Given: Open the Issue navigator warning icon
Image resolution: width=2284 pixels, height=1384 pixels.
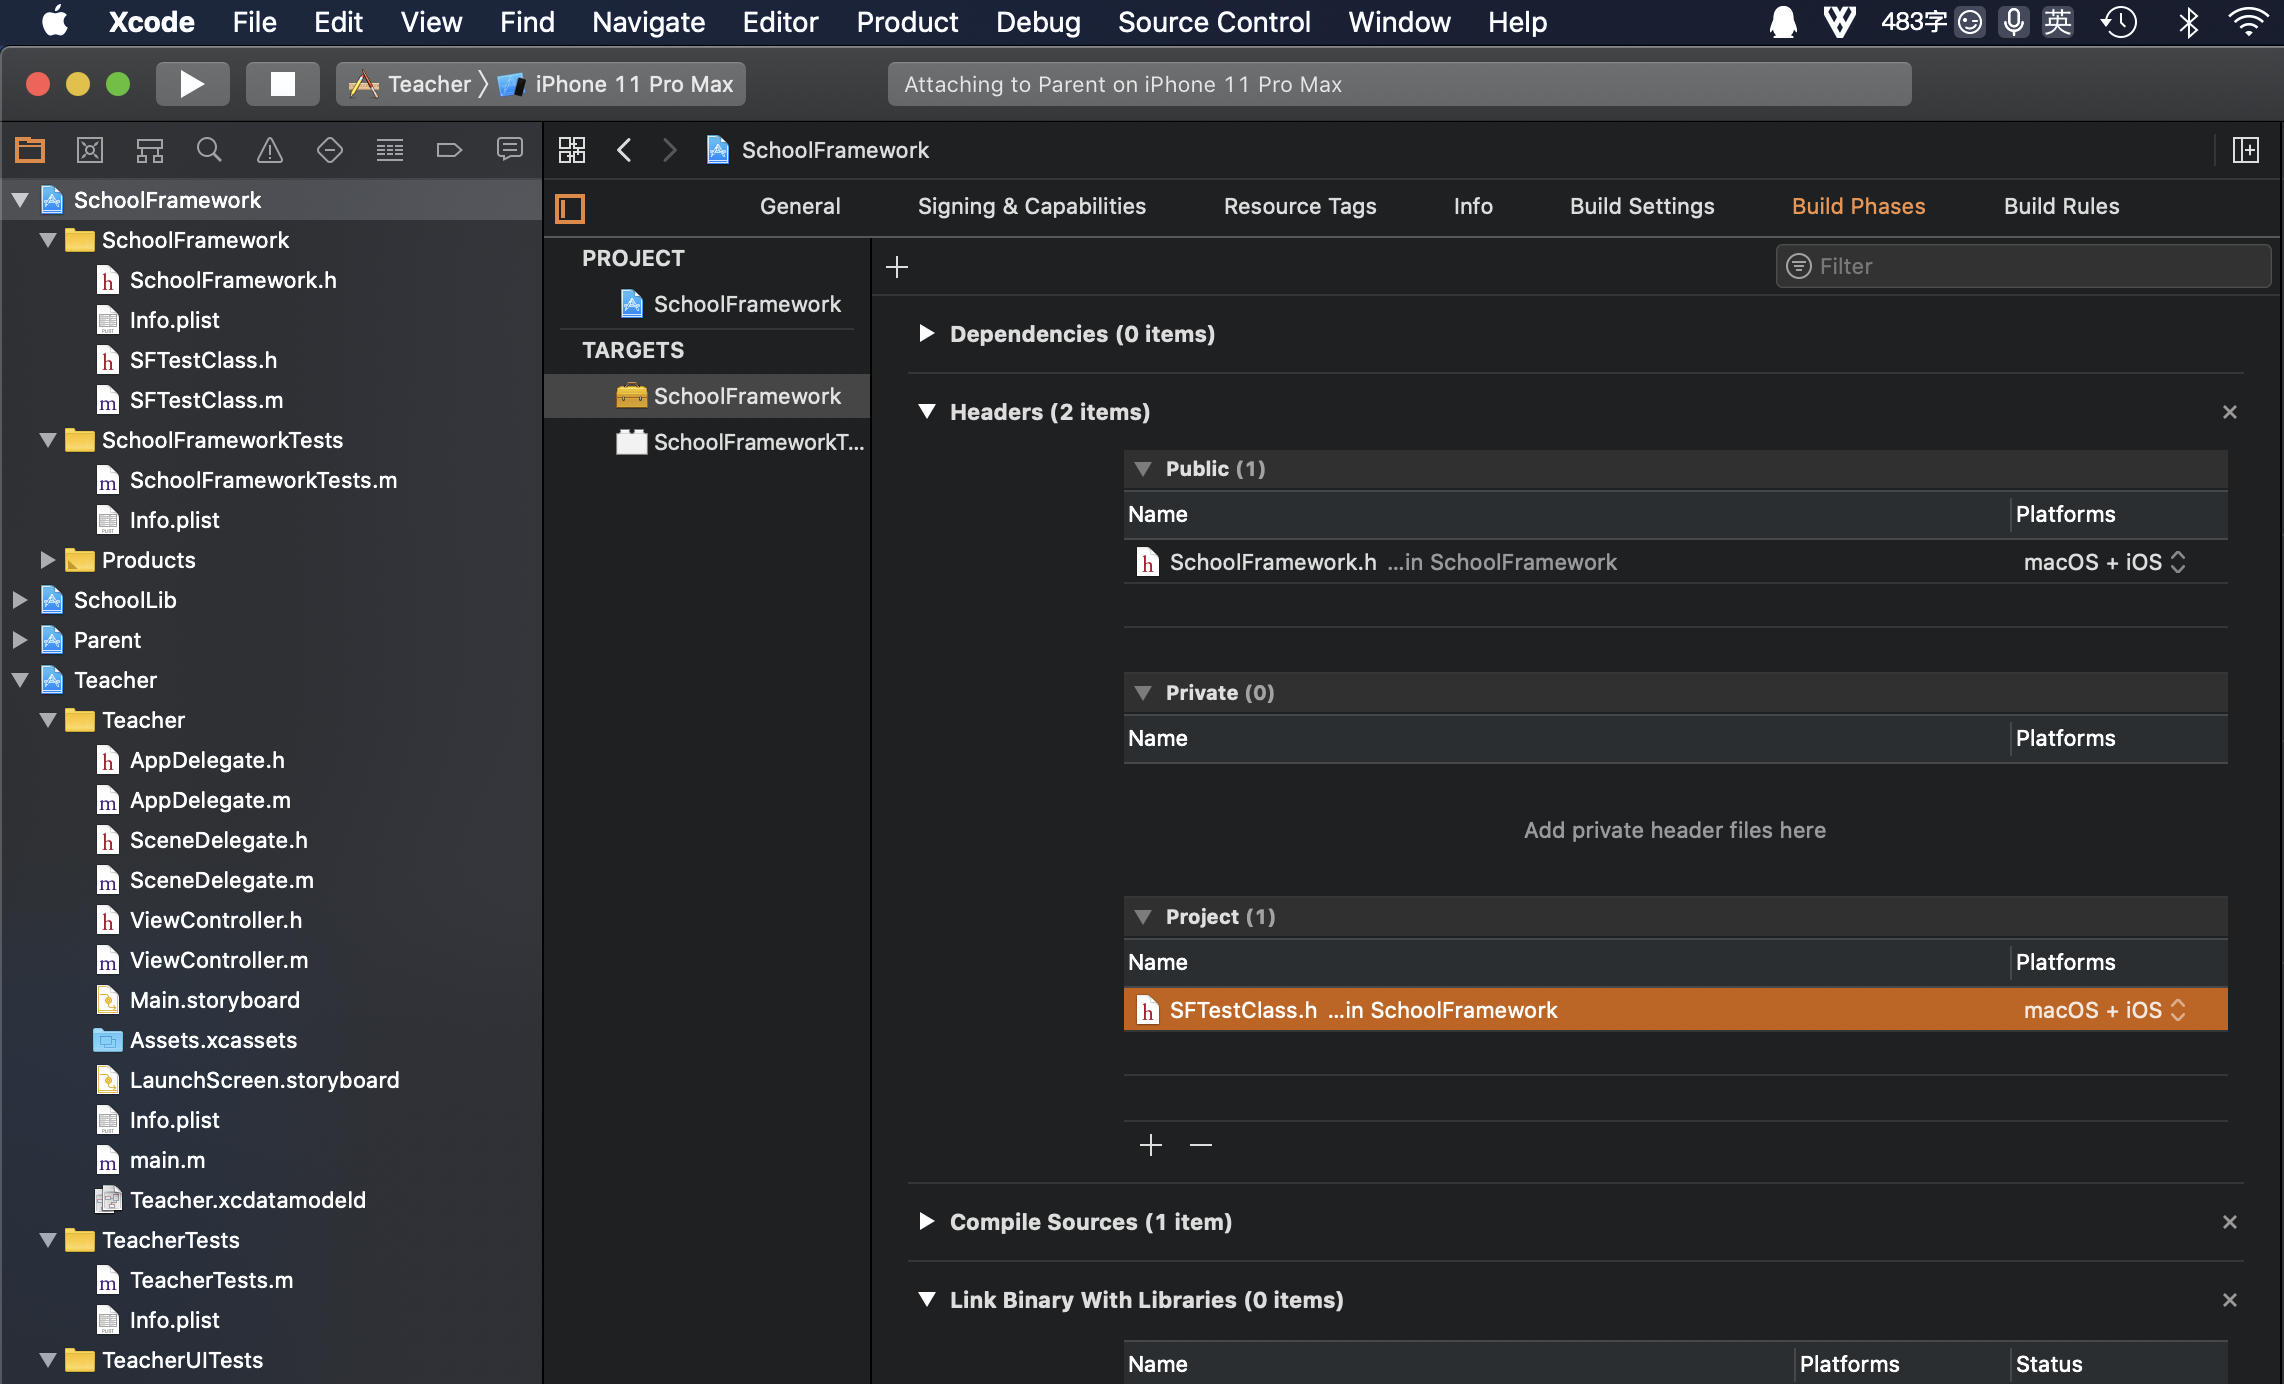Looking at the screenshot, I should point(270,150).
